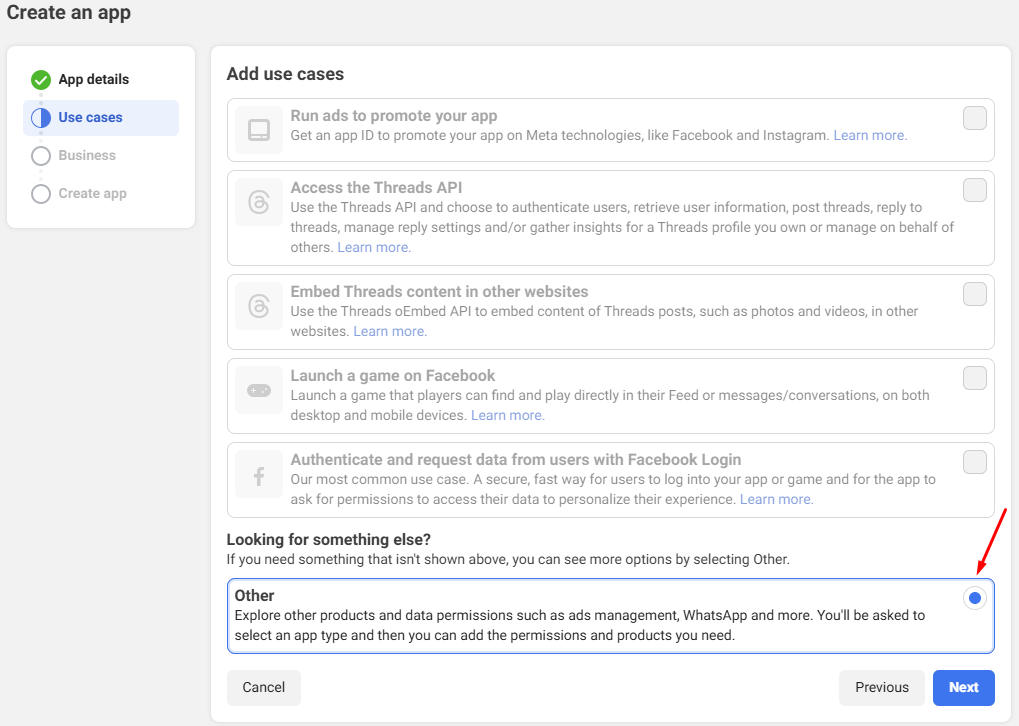Go back with the Previous button

coord(881,688)
